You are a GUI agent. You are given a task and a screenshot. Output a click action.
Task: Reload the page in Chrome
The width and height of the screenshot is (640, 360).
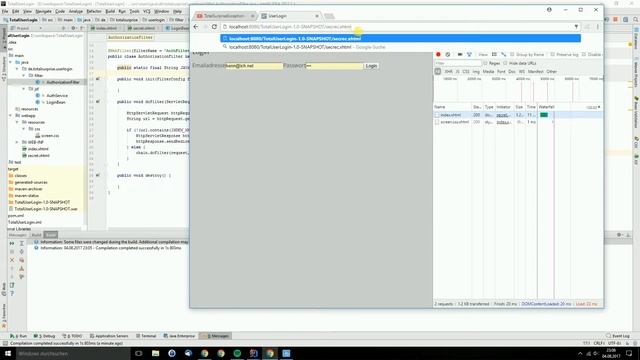(x=214, y=27)
